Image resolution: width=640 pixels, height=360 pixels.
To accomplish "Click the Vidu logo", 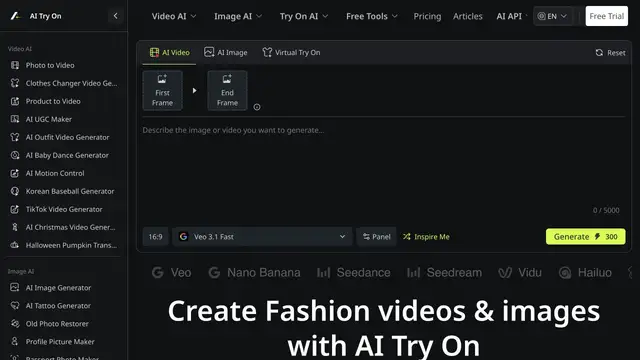I will 520,273.
